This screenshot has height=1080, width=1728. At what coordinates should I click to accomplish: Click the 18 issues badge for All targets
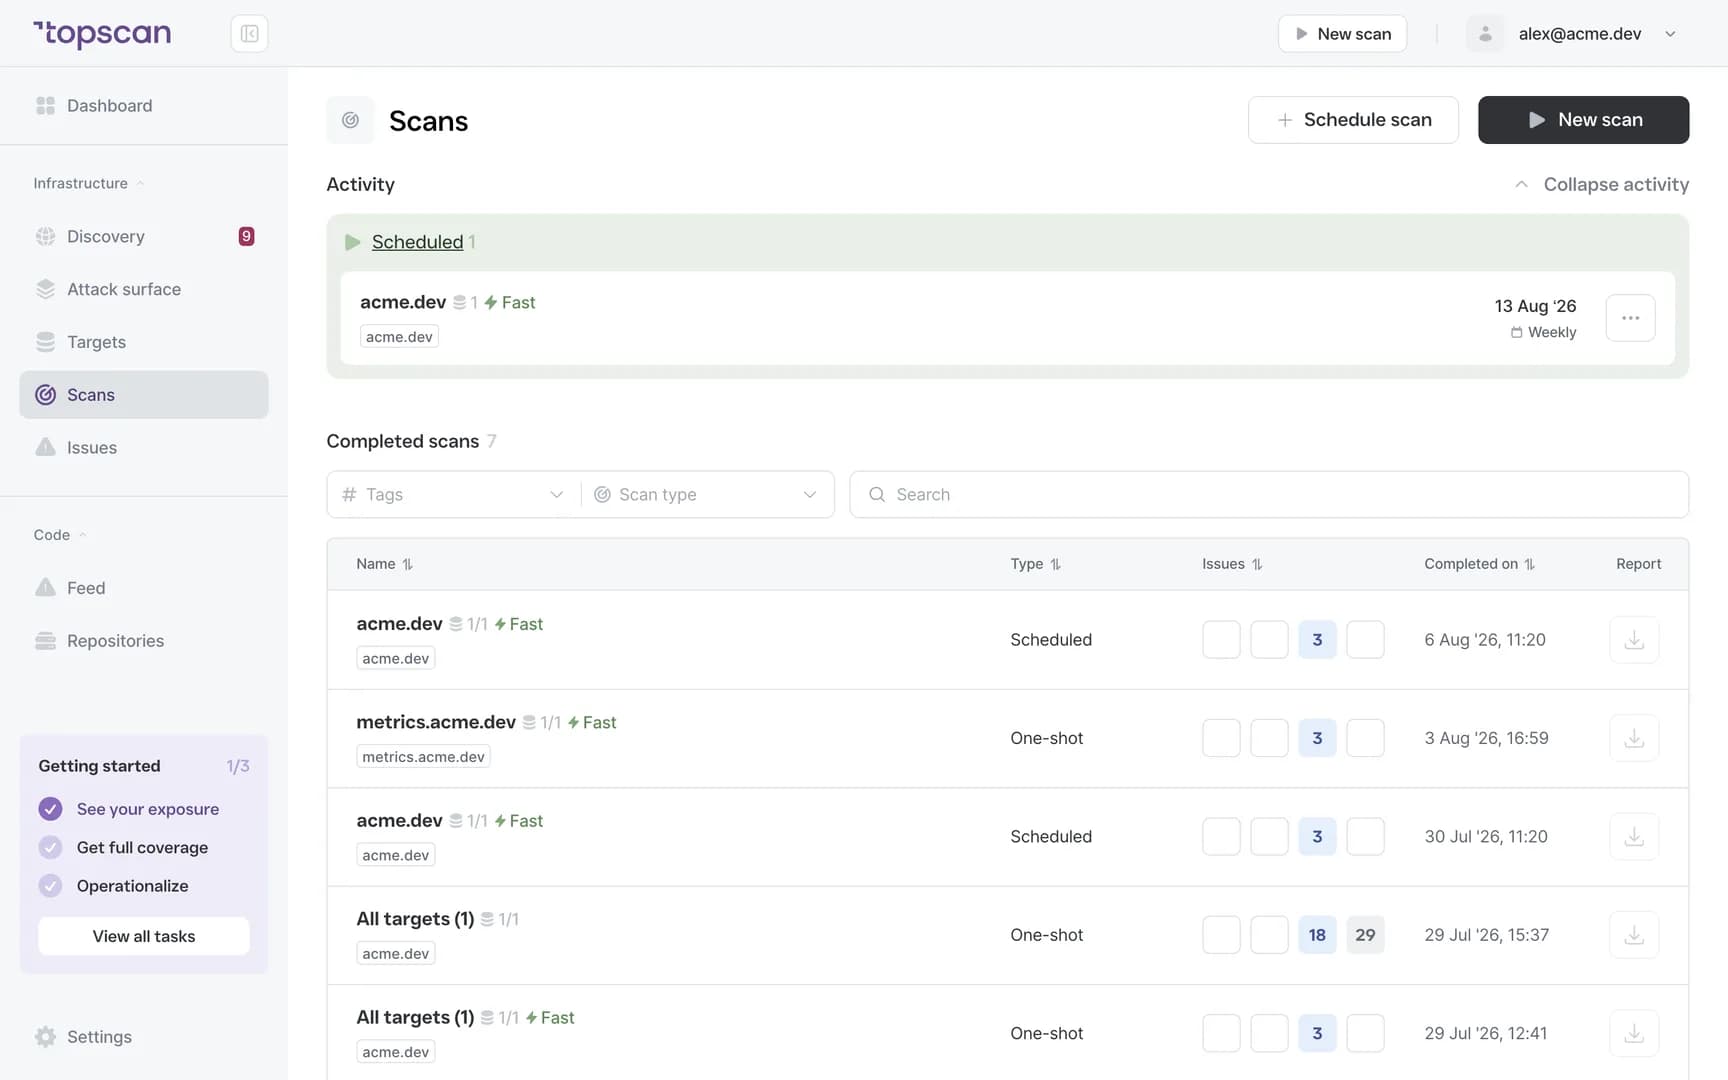pos(1317,935)
